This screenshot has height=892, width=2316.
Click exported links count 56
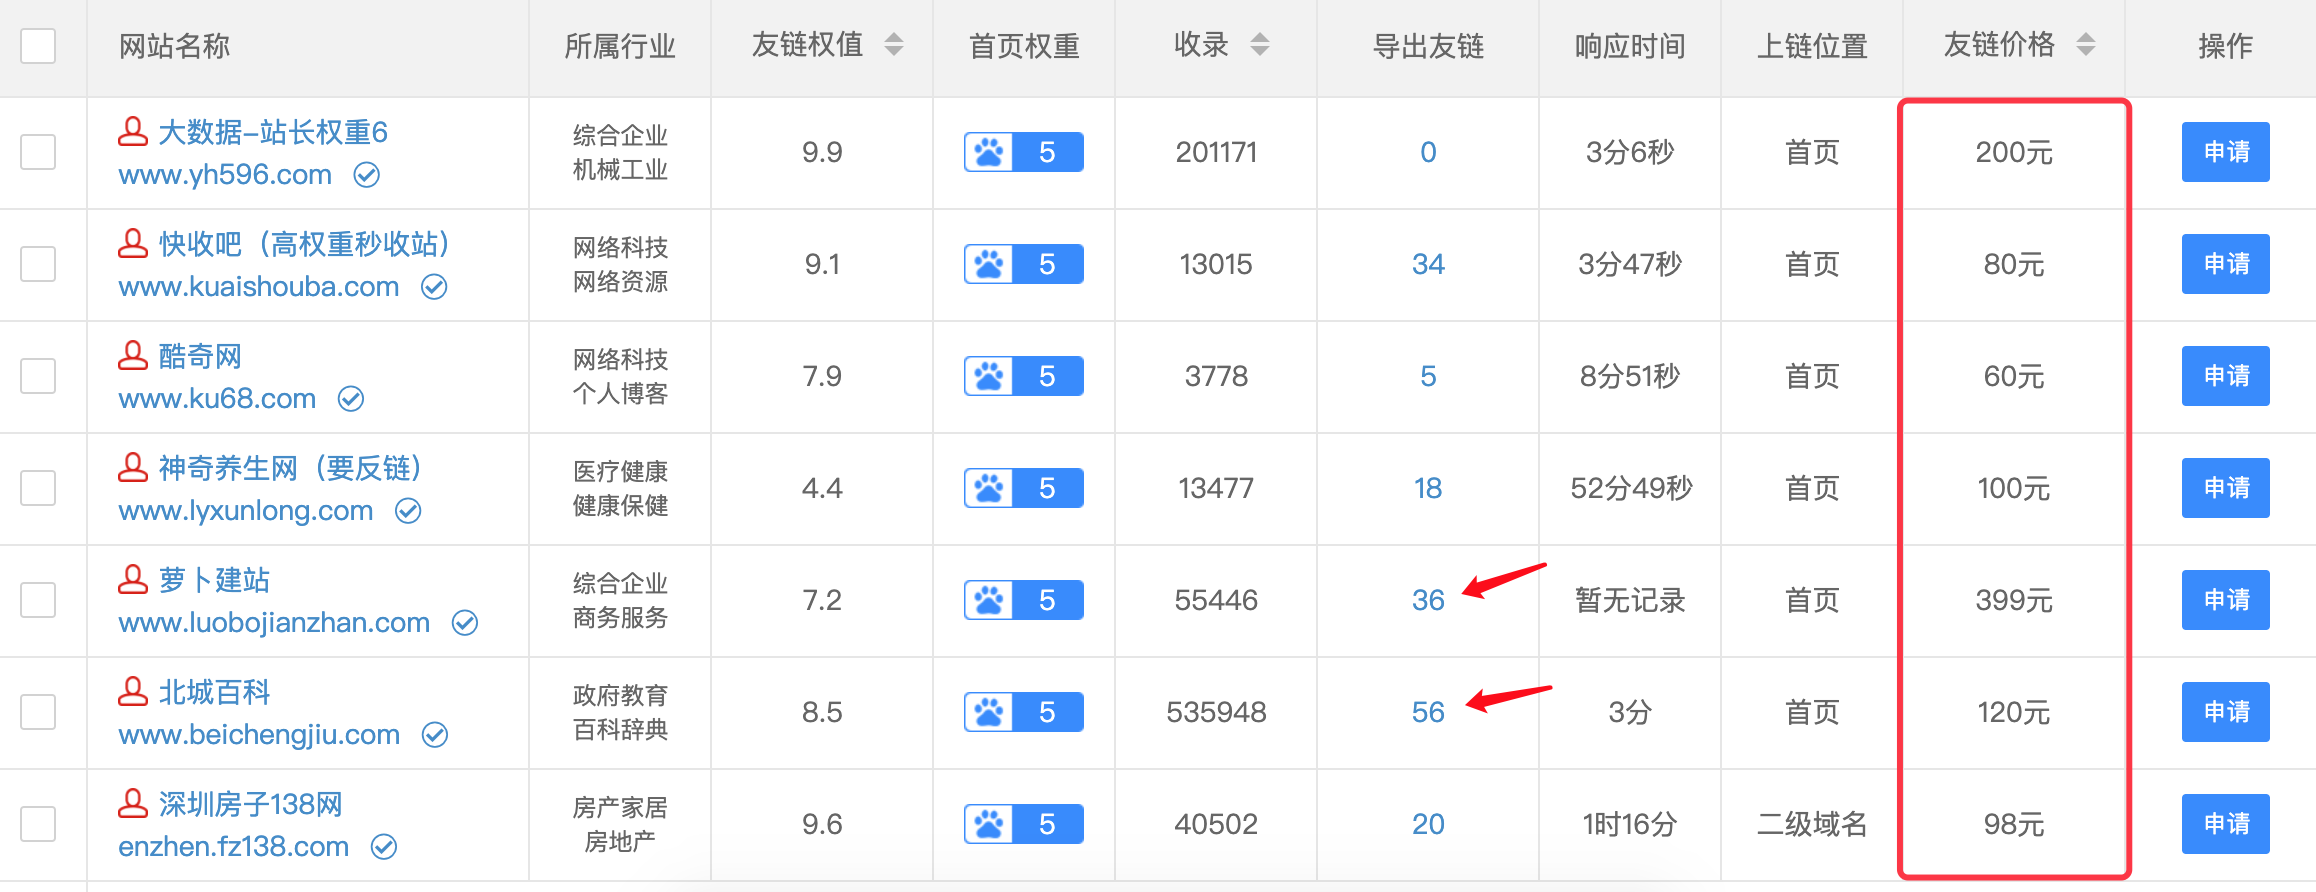point(1428,712)
